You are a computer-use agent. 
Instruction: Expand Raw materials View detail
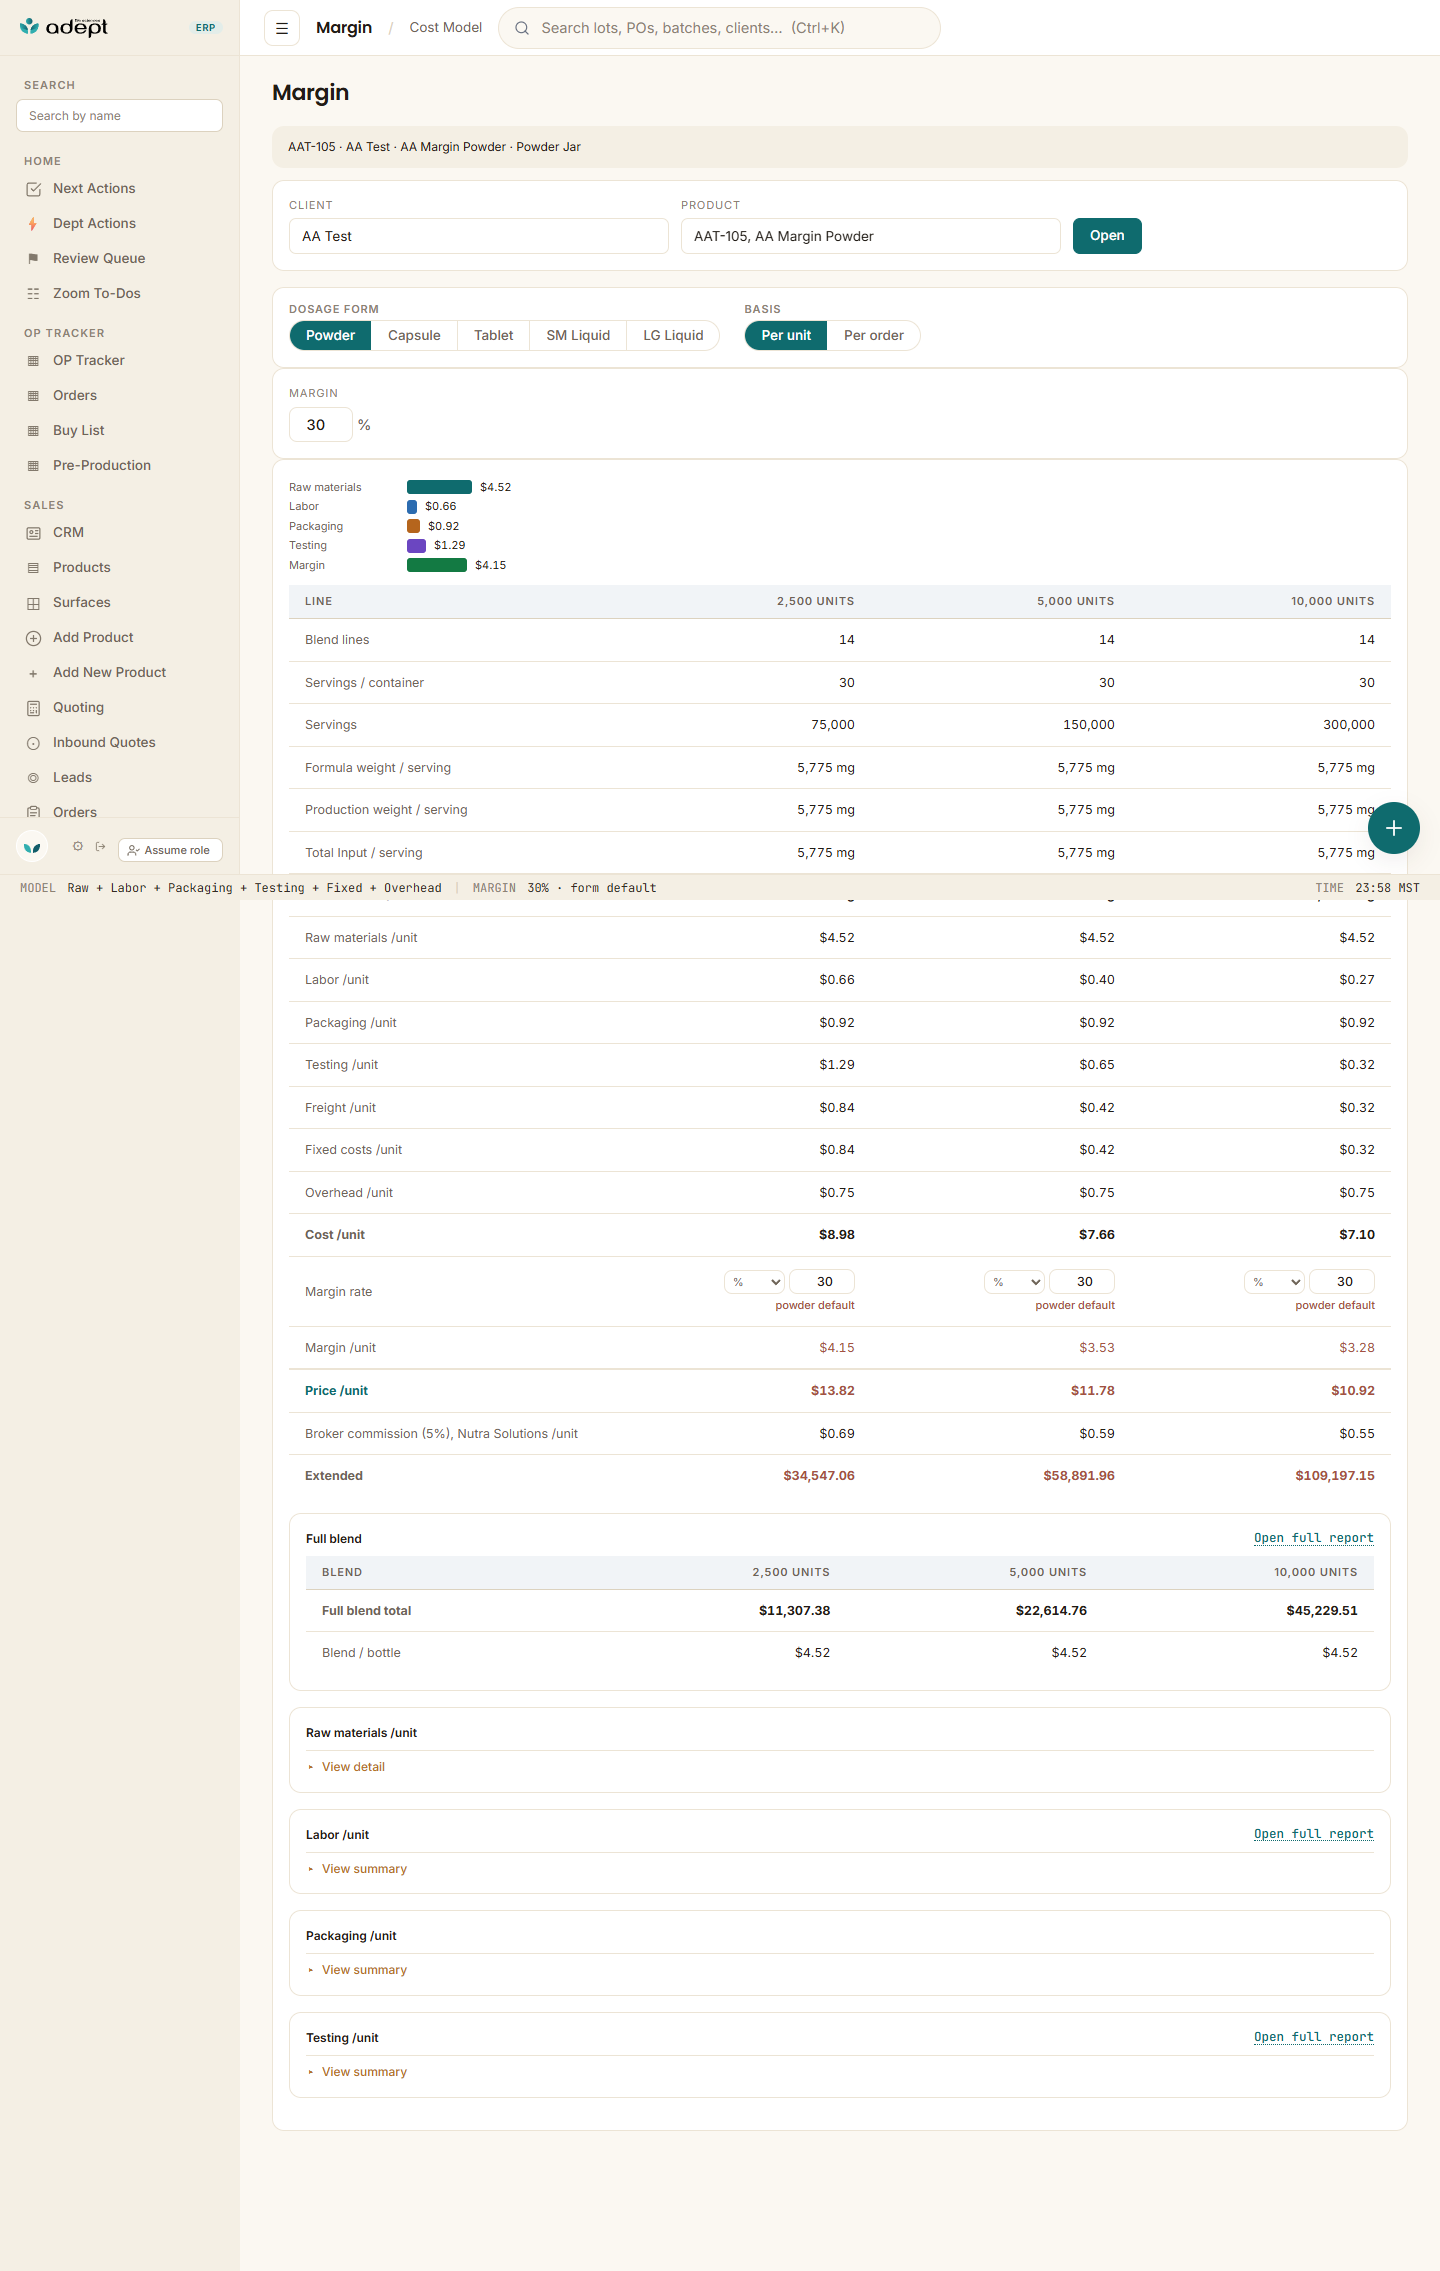[x=353, y=1767]
